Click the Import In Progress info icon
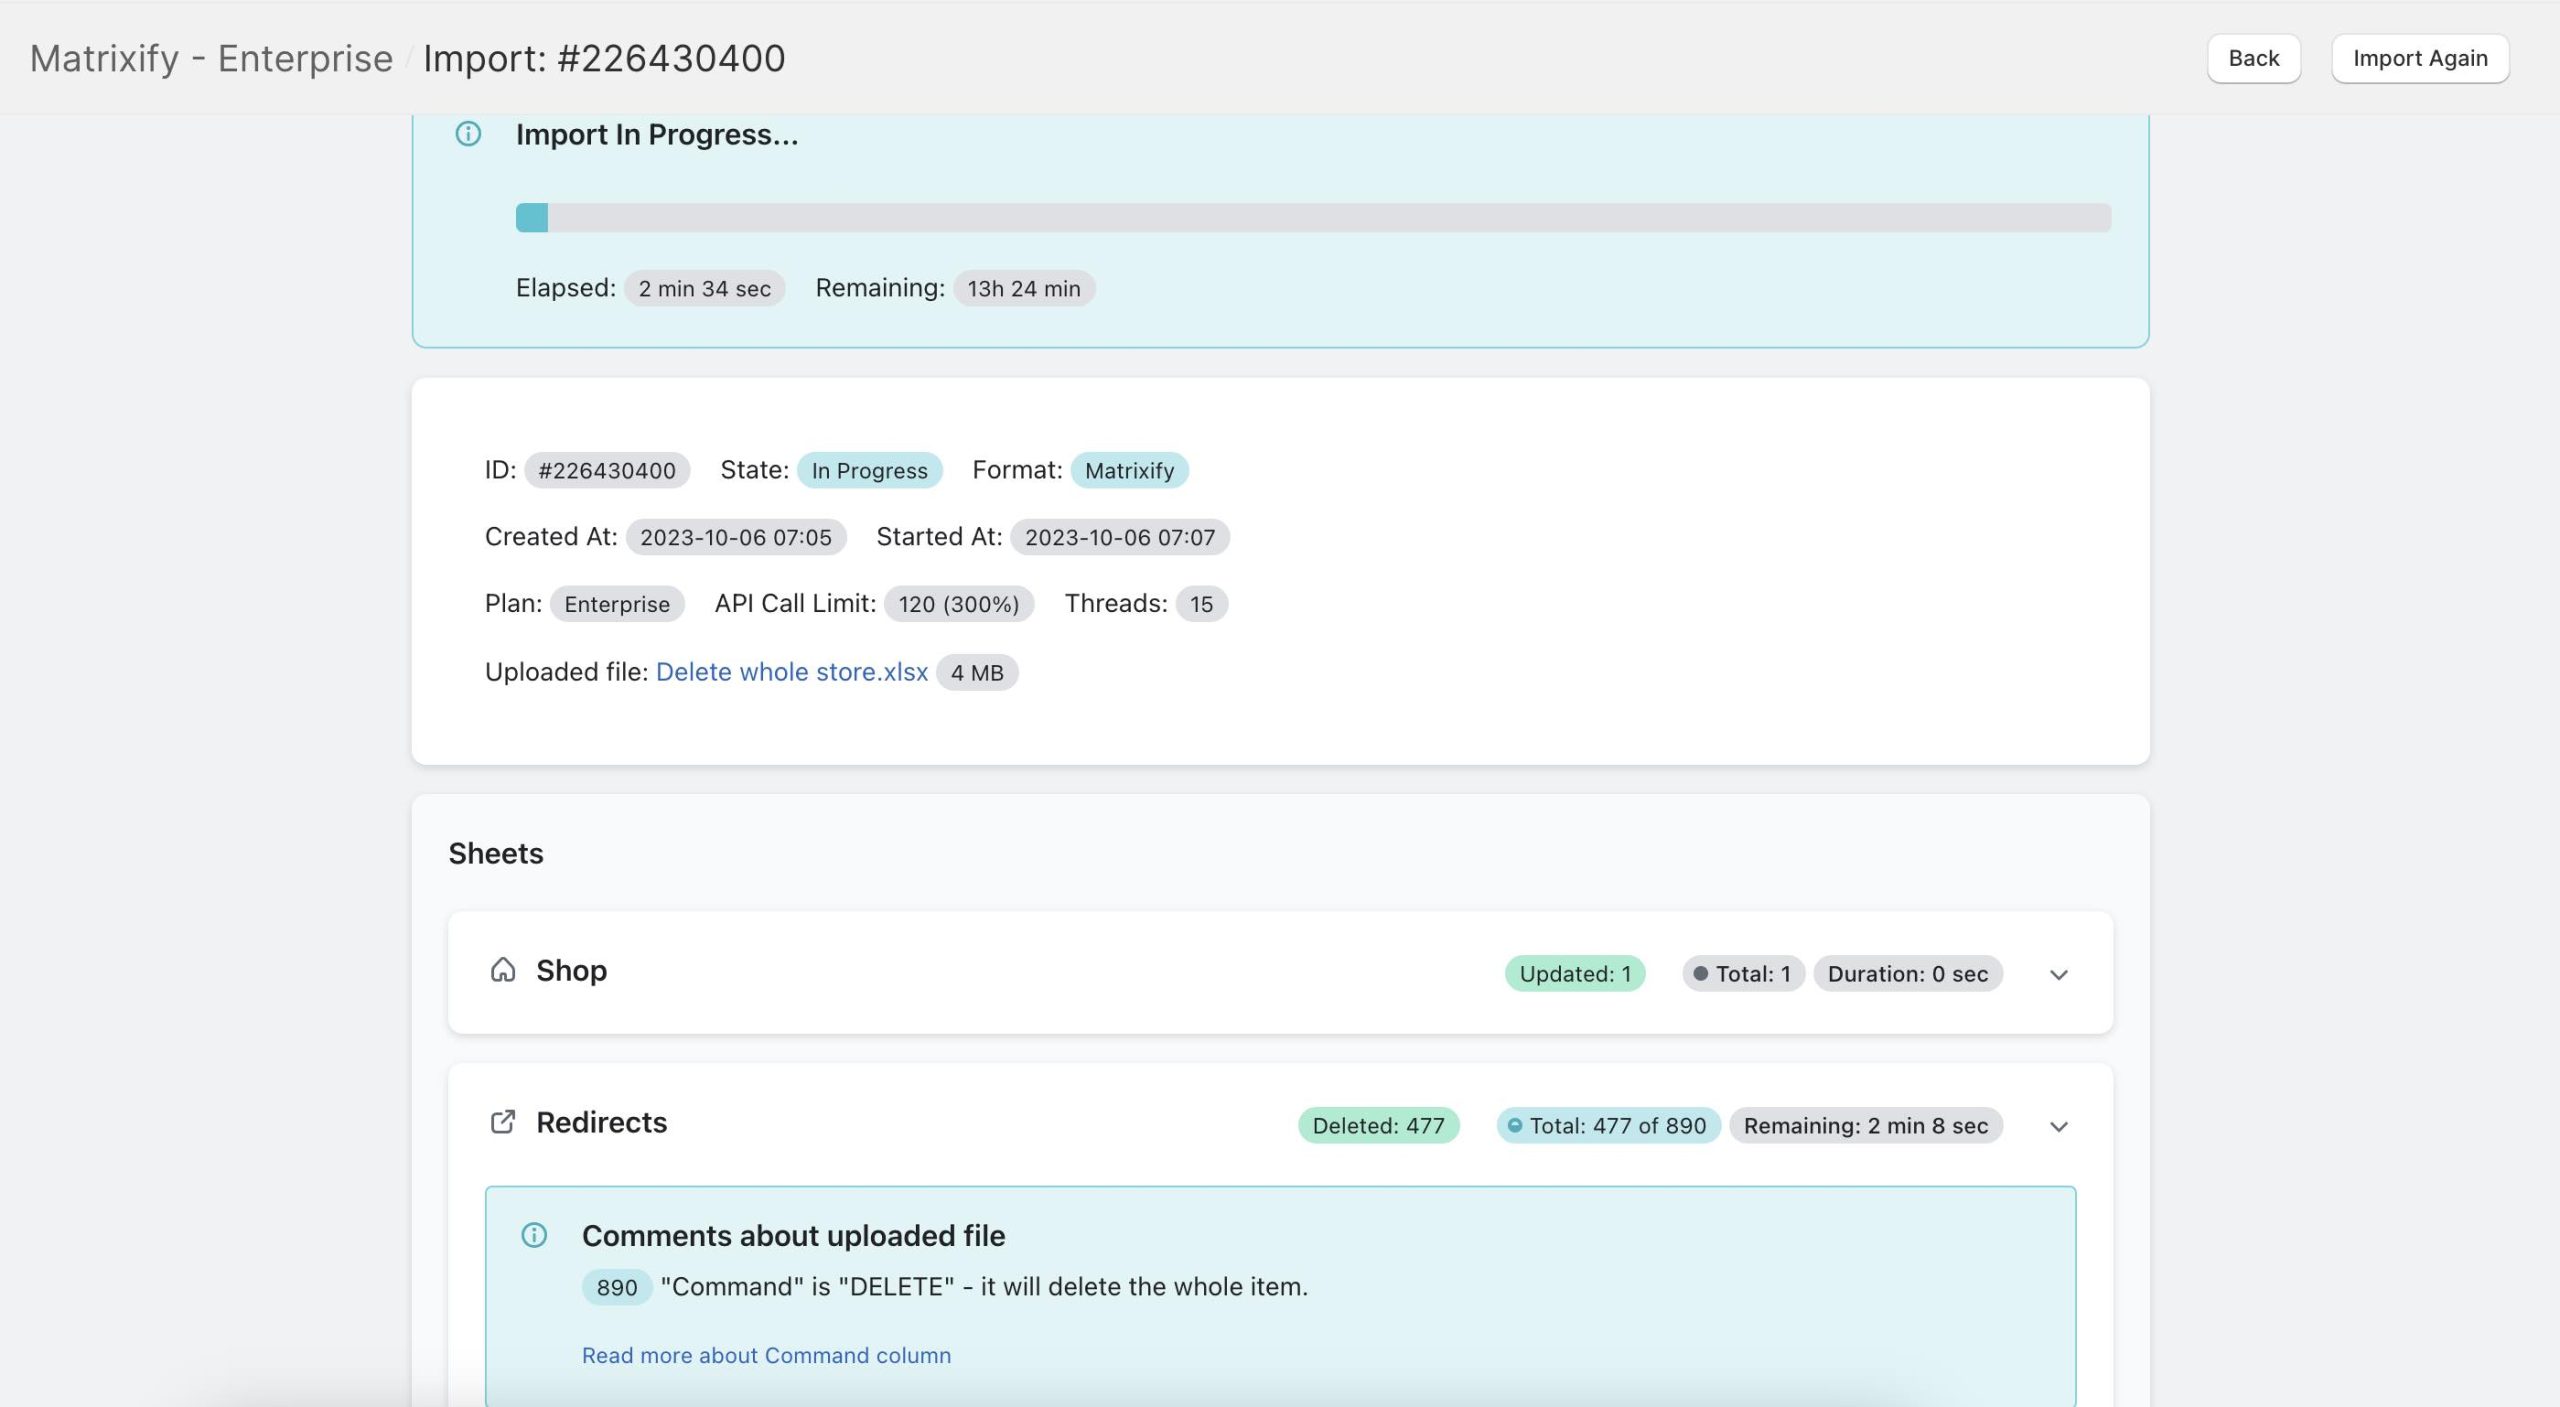This screenshot has width=2560, height=1407. click(468, 134)
